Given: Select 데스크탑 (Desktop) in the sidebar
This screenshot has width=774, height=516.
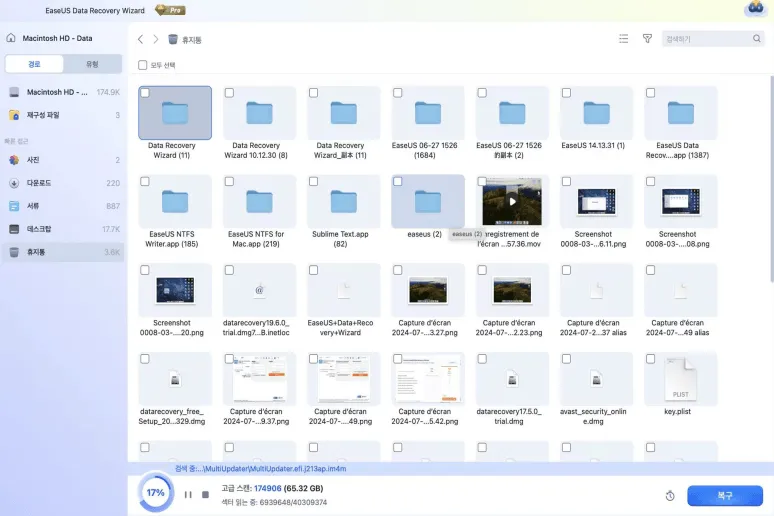Looking at the screenshot, I should coord(38,229).
